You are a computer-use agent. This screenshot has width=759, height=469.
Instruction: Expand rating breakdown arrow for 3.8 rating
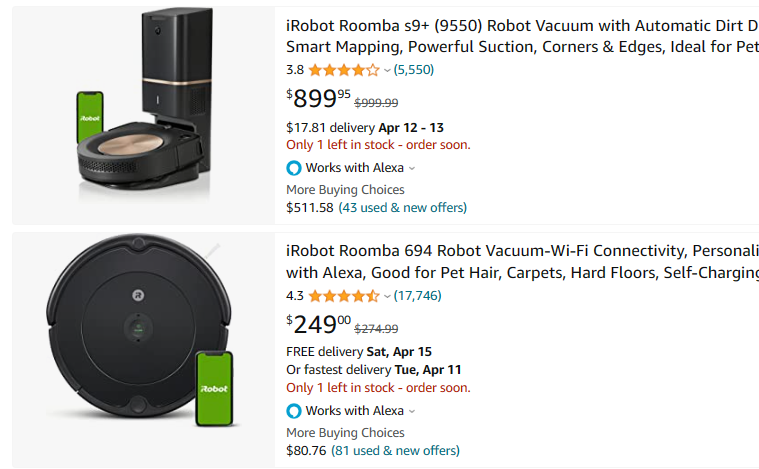click(387, 70)
